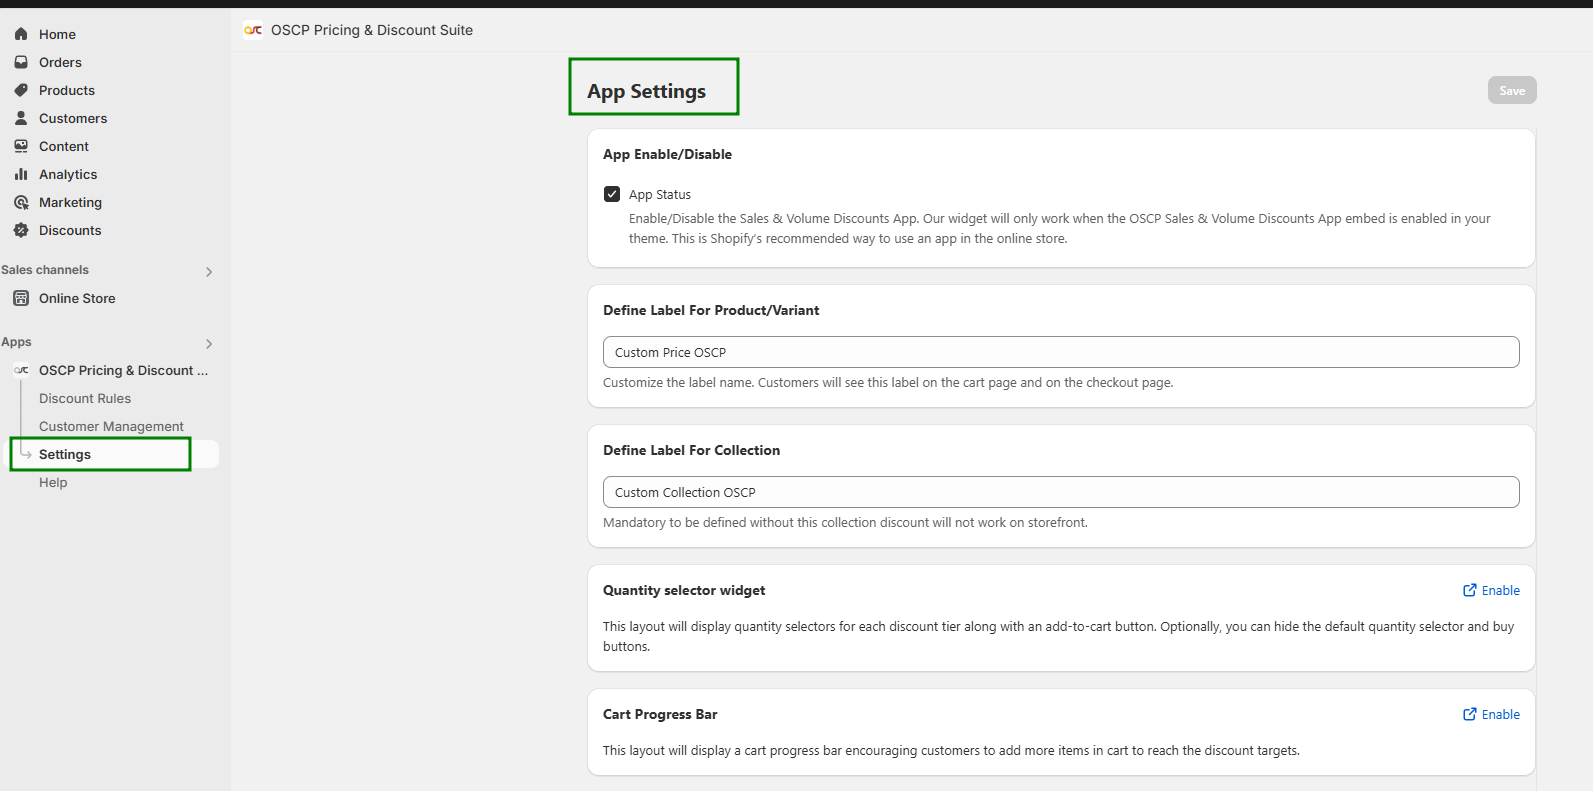The image size is (1593, 791).
Task: Expand the Apps section chevron
Action: click(x=209, y=344)
